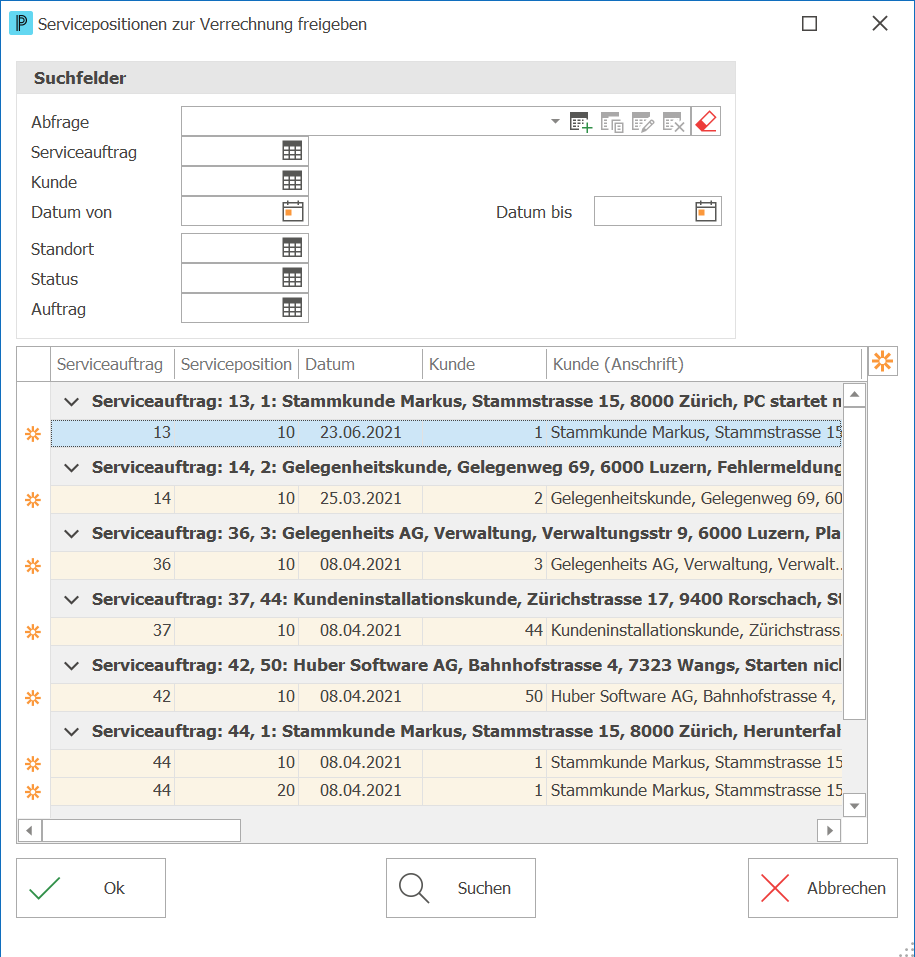This screenshot has width=915, height=957.
Task: Click the horizontal scrollbar right arrow
Action: click(829, 830)
